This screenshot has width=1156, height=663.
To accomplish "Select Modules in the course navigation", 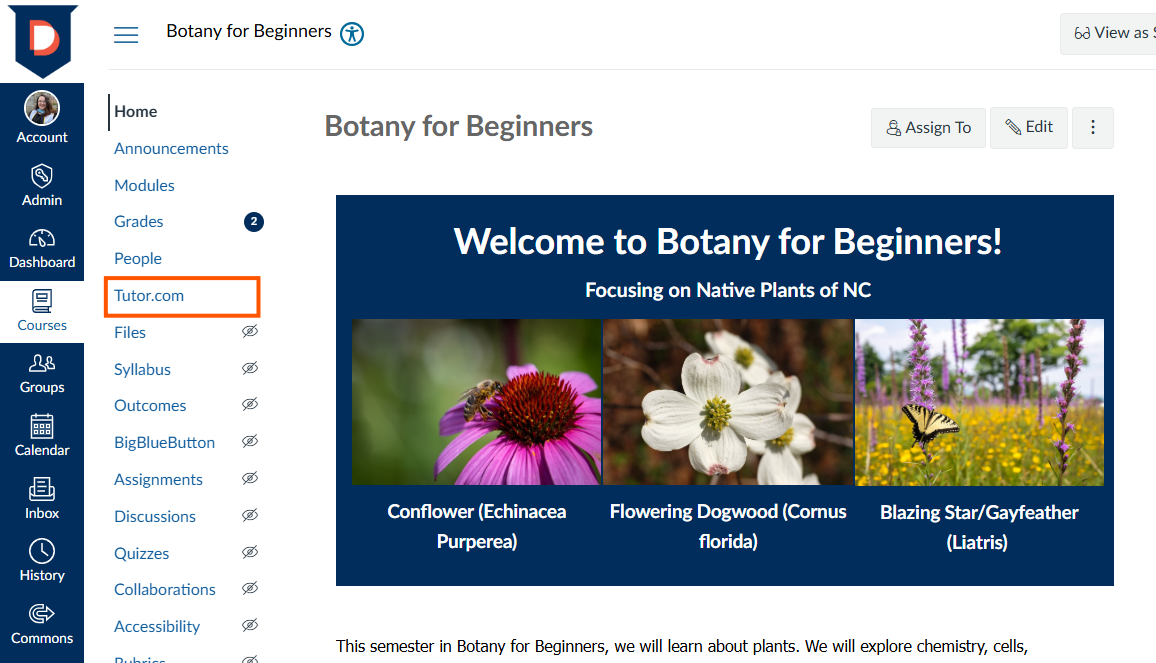I will coord(144,185).
